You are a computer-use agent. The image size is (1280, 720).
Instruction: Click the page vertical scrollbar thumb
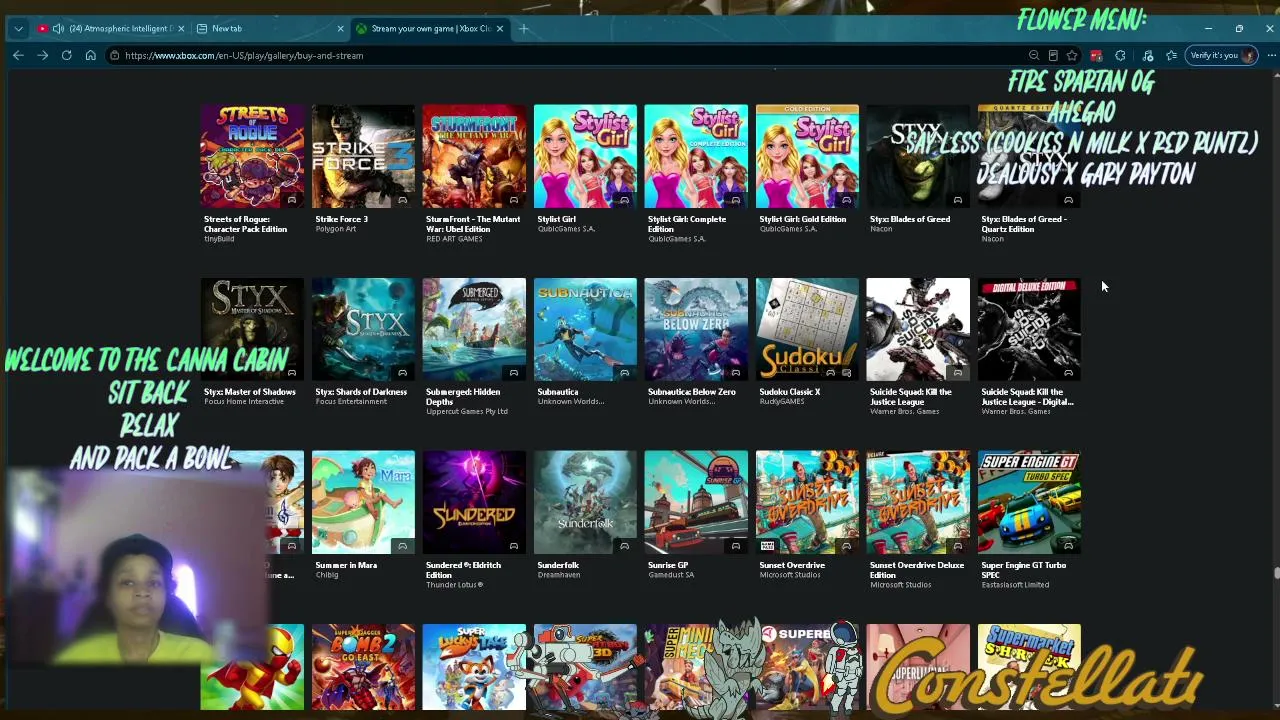coord(1276,573)
